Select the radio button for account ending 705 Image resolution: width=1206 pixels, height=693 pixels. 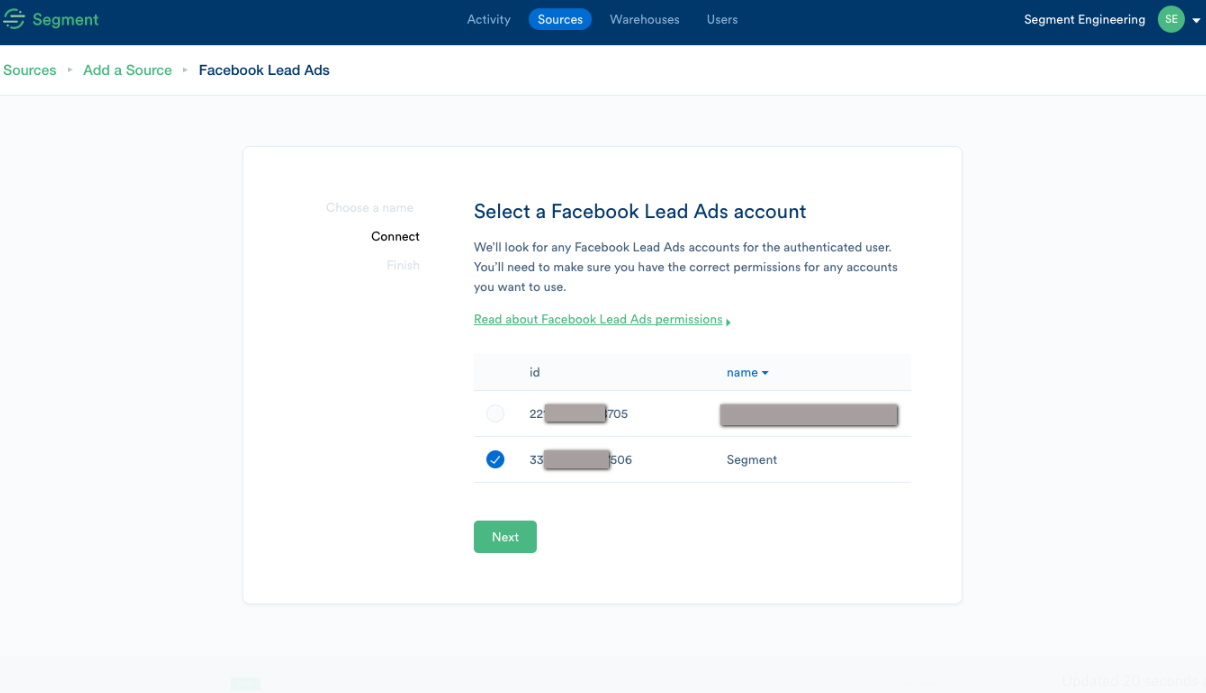495,413
